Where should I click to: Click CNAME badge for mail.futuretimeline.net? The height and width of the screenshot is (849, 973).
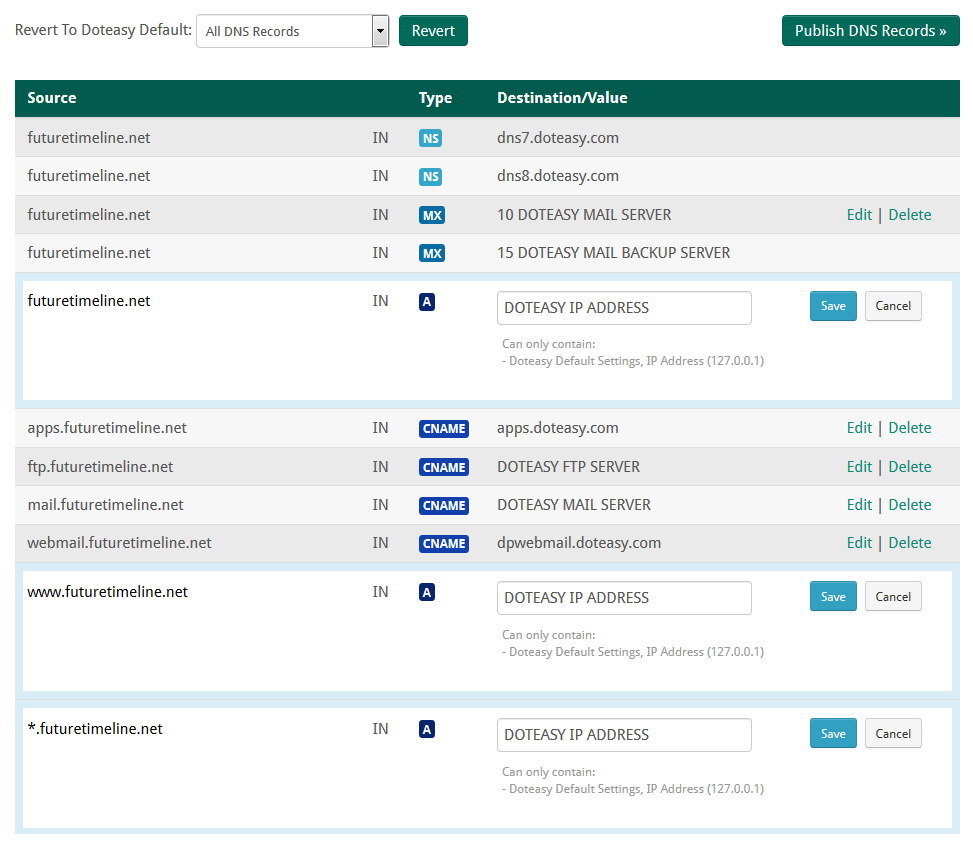(x=444, y=506)
